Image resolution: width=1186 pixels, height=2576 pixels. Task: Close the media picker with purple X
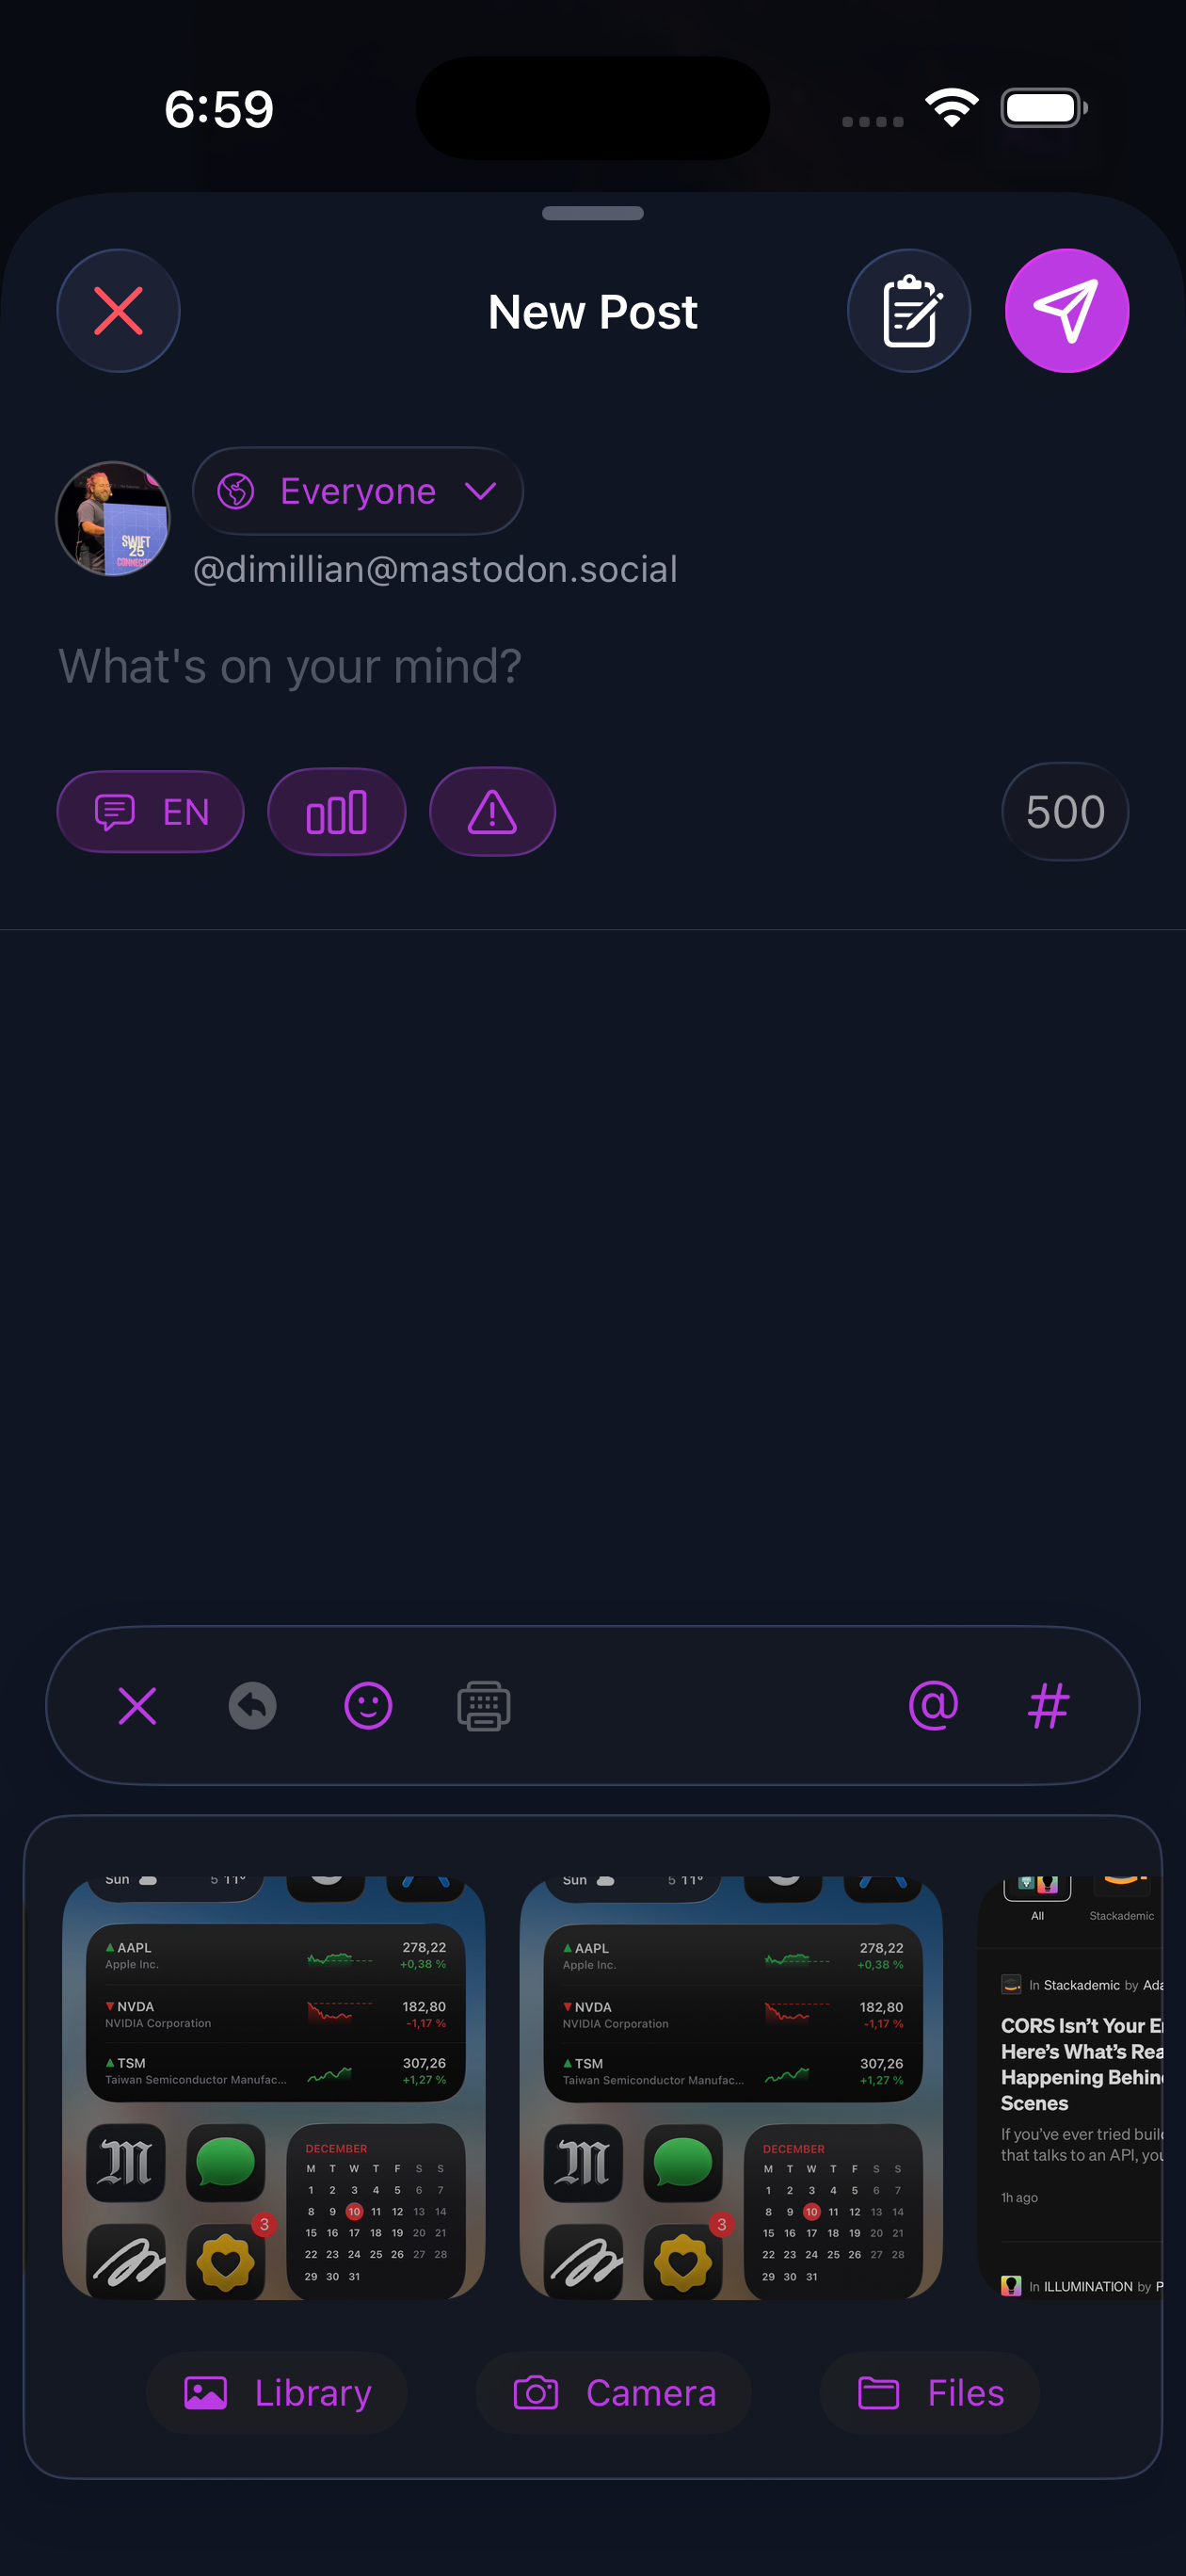click(137, 1706)
